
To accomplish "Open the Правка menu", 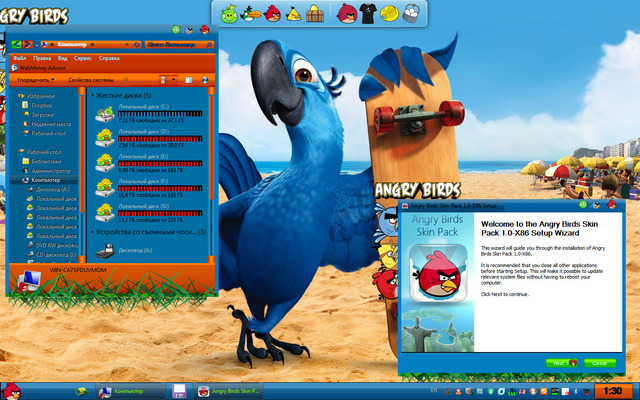I will [x=42, y=58].
